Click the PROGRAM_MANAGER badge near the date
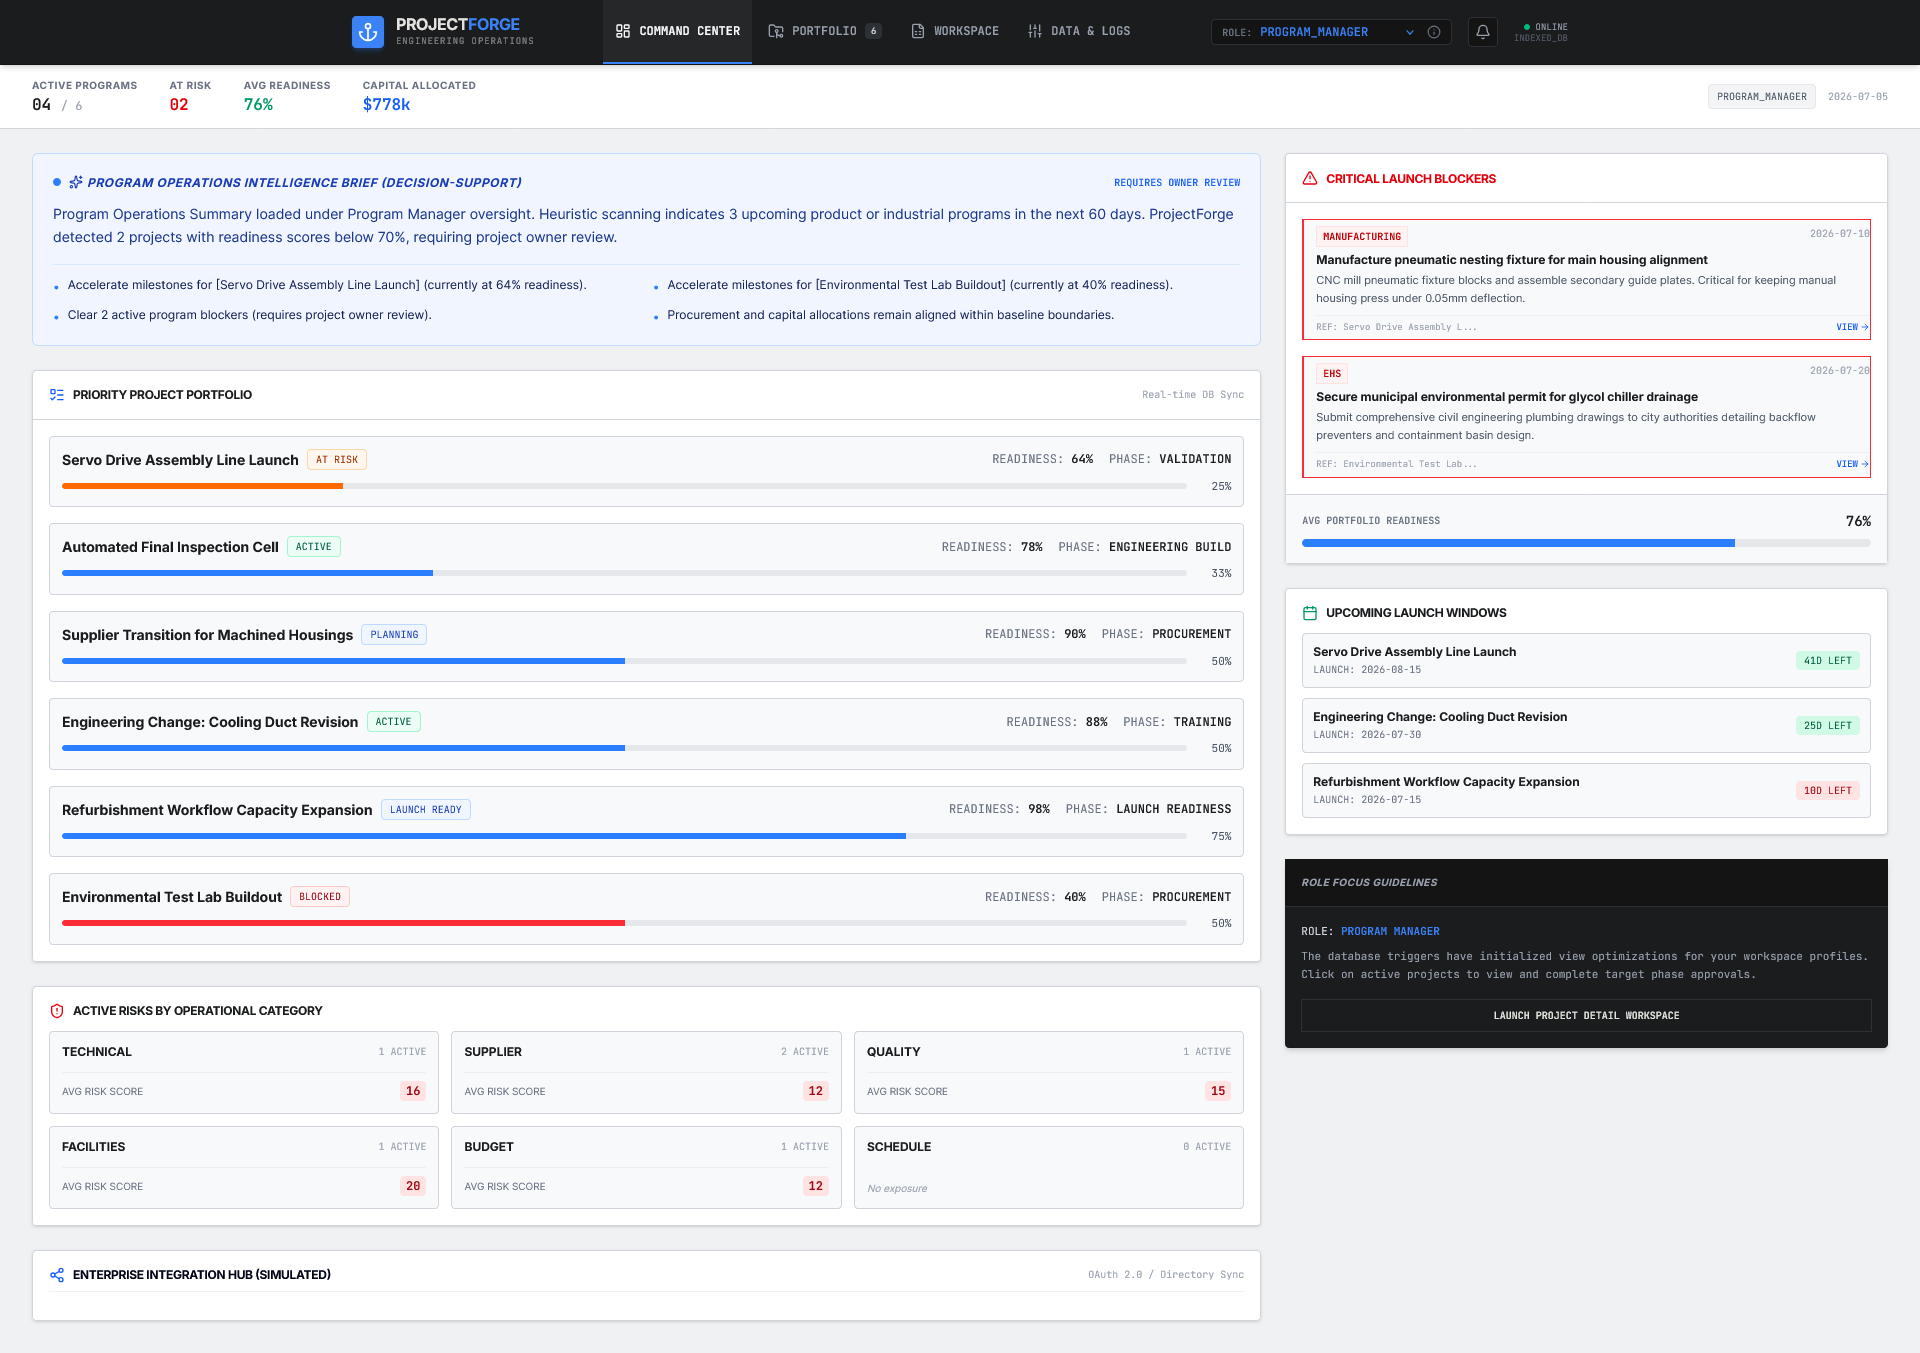 click(1762, 97)
